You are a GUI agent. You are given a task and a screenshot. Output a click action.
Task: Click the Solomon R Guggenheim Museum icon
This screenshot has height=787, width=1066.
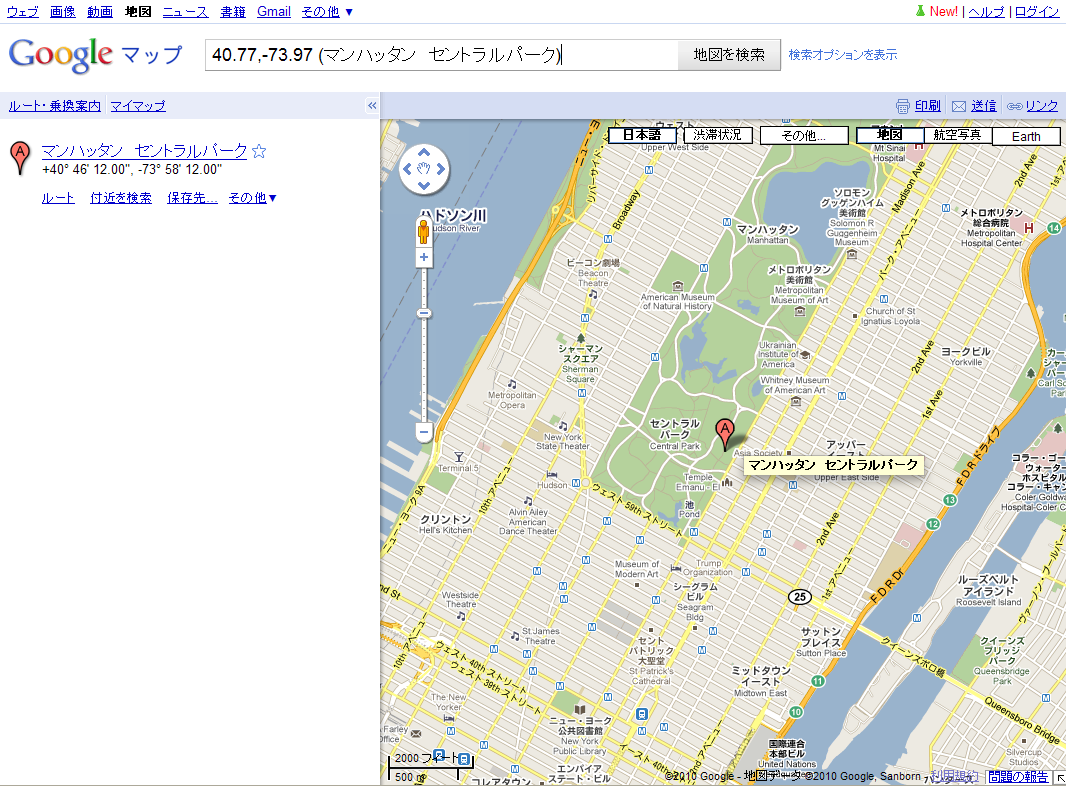(852, 254)
